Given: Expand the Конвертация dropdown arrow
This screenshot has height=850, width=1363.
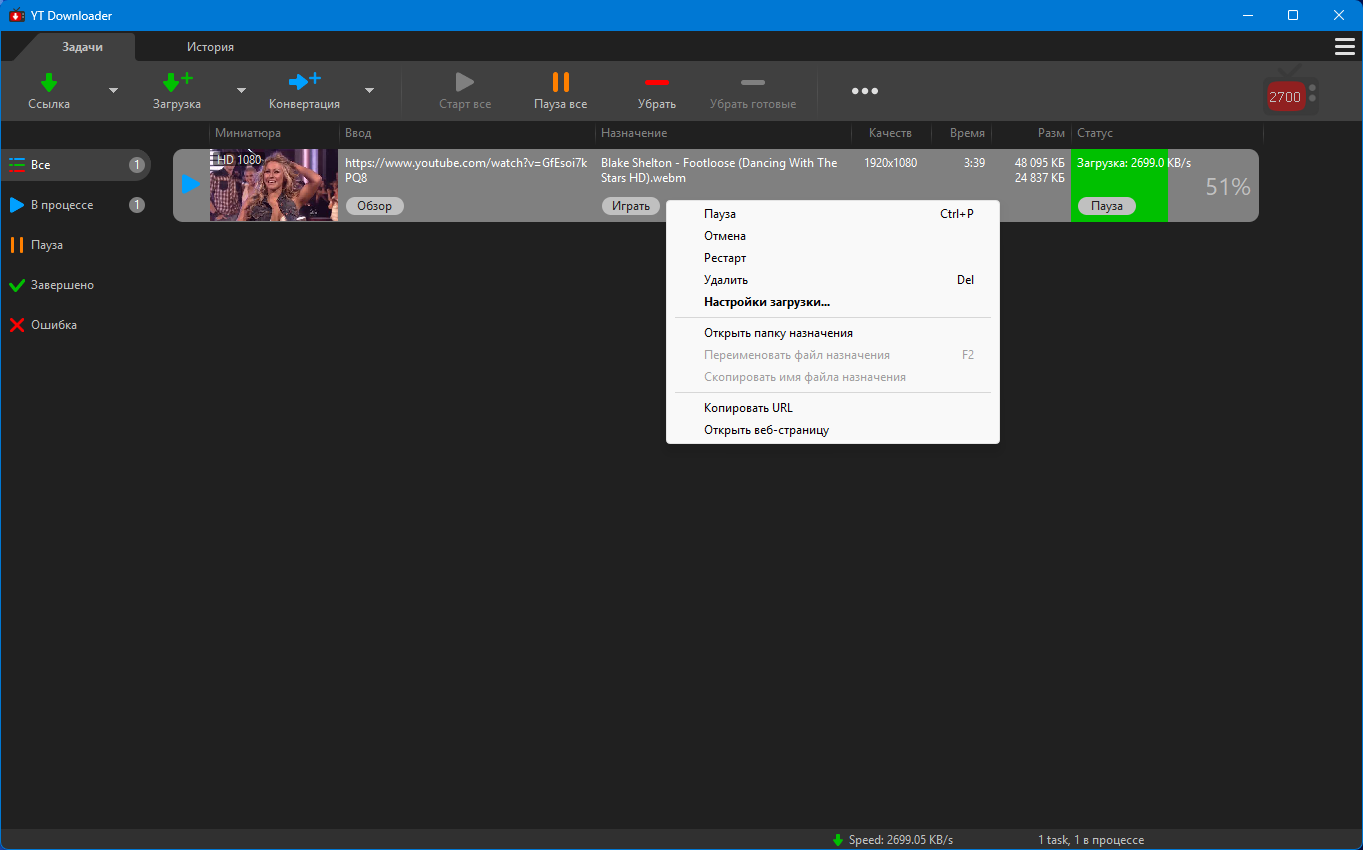Looking at the screenshot, I should tap(369, 91).
